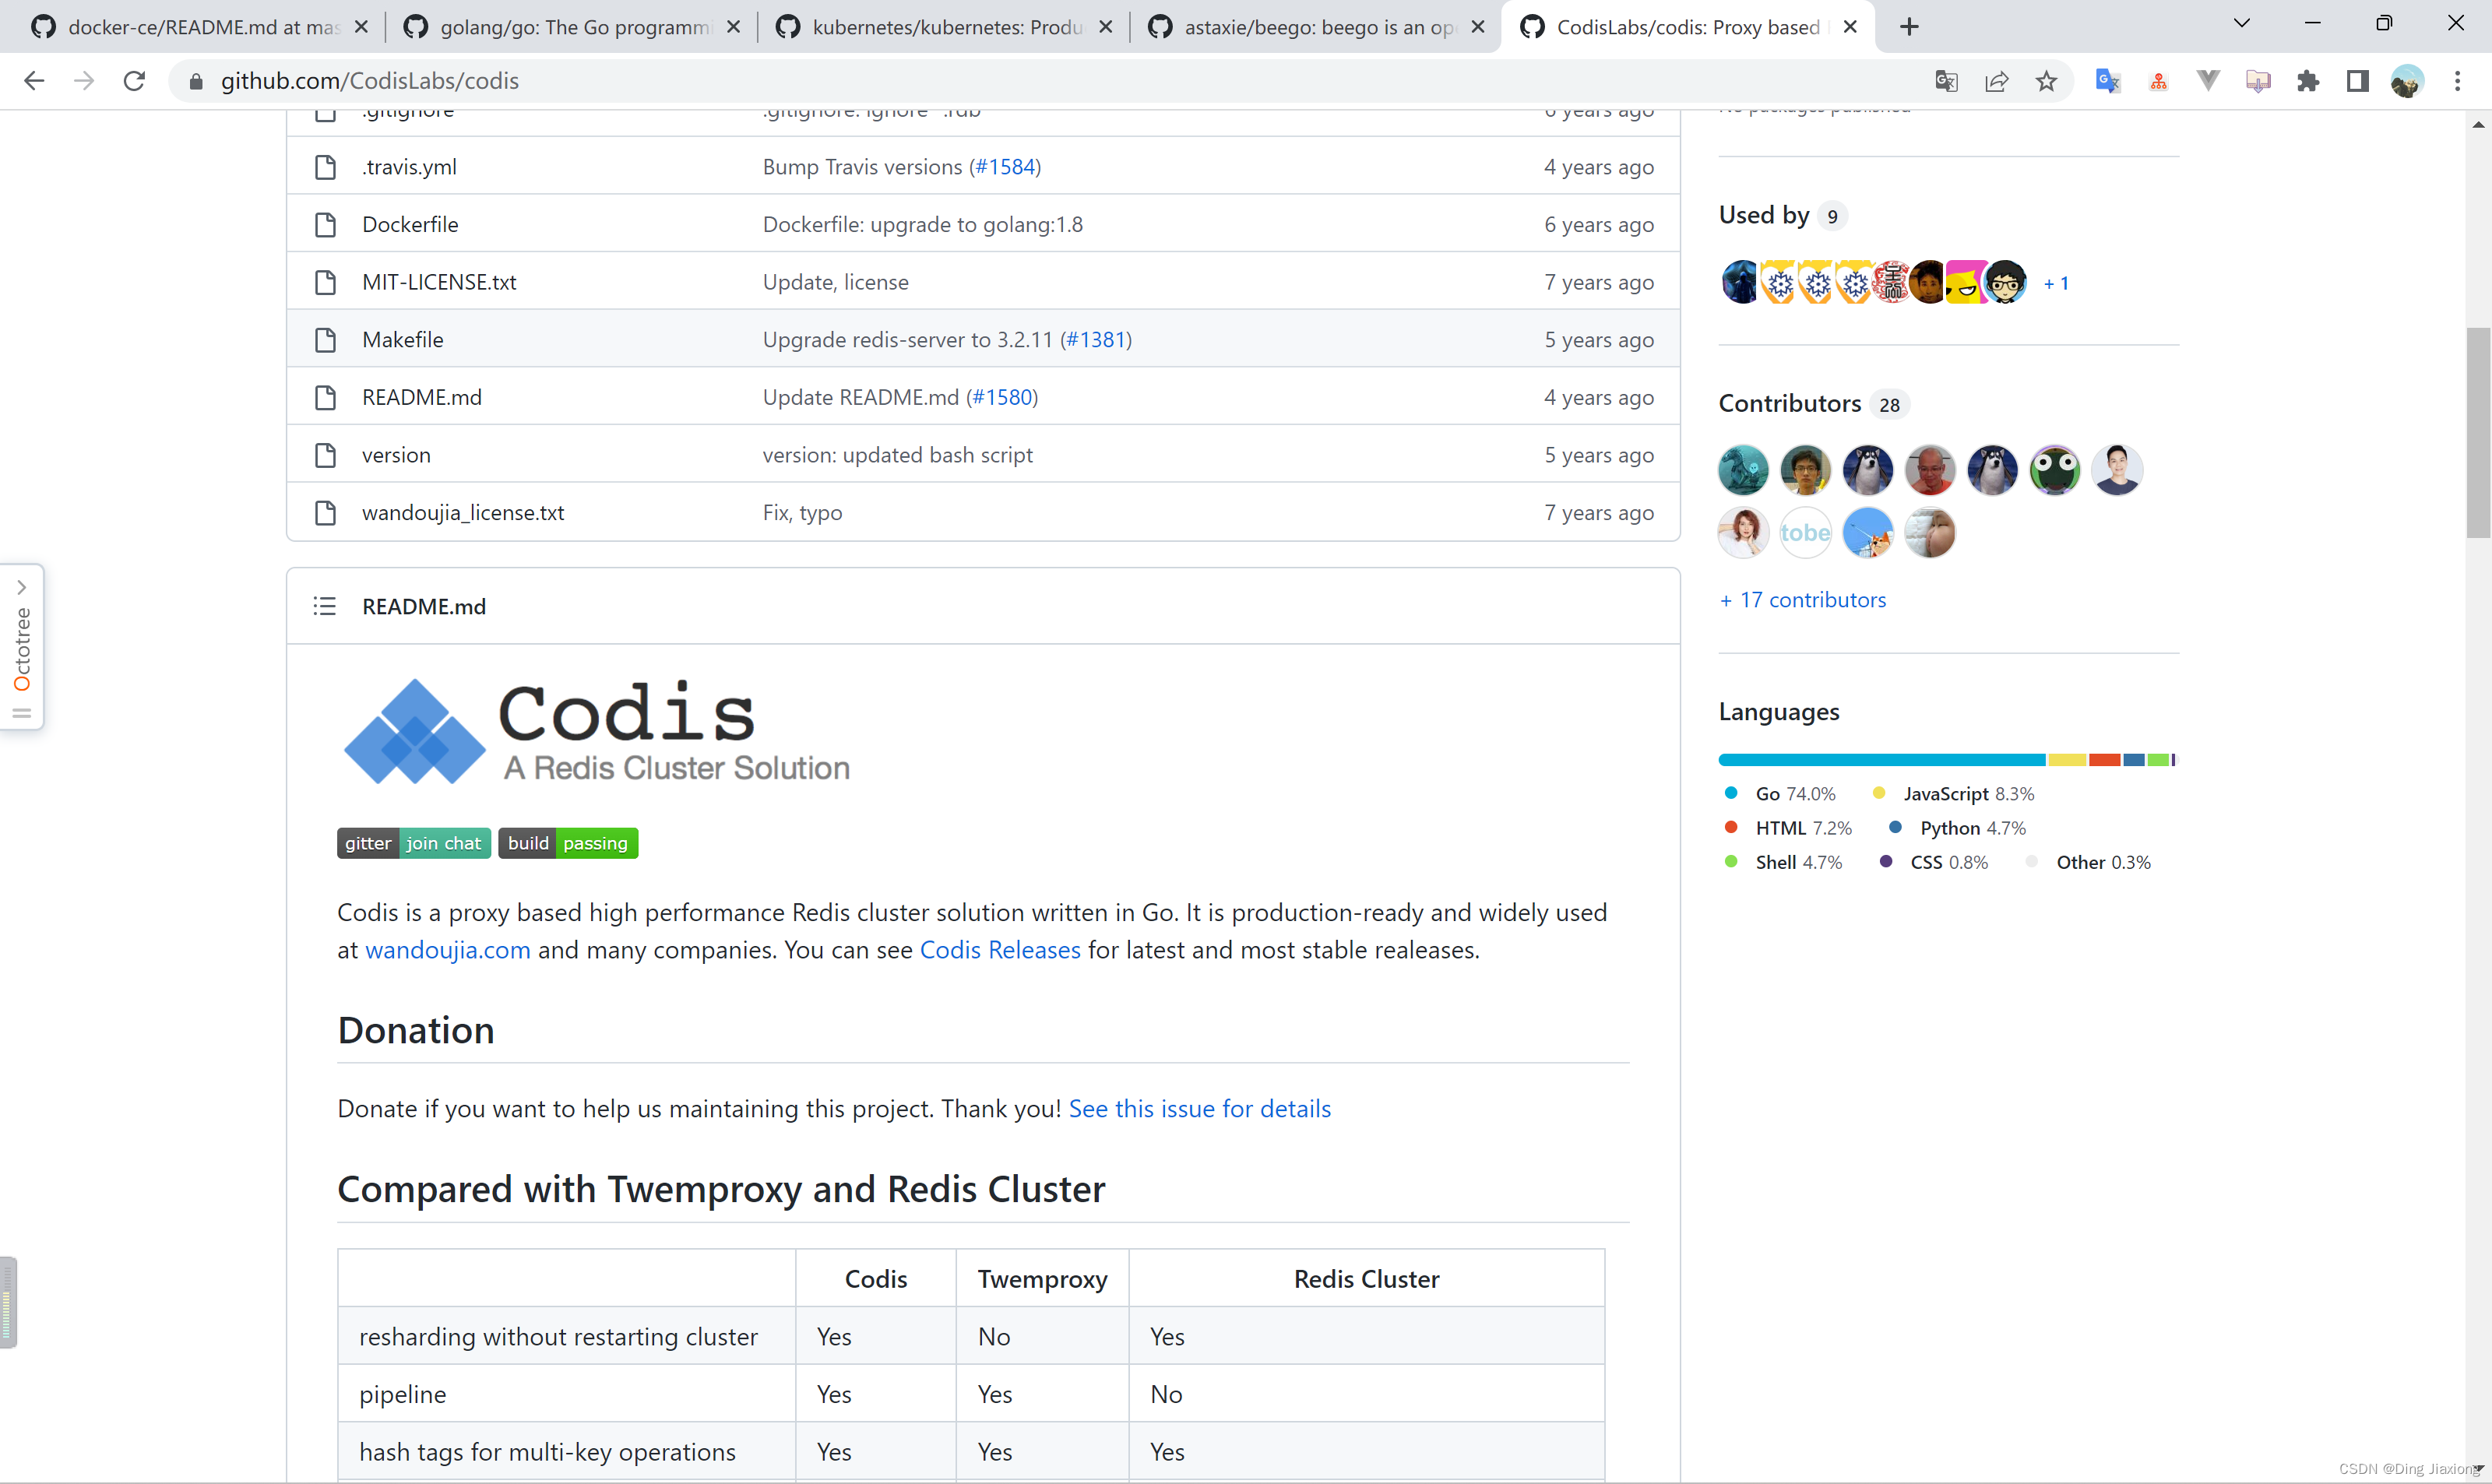Image resolution: width=2492 pixels, height=1484 pixels.
Task: Click See this issue for details
Action: pos(1200,1109)
